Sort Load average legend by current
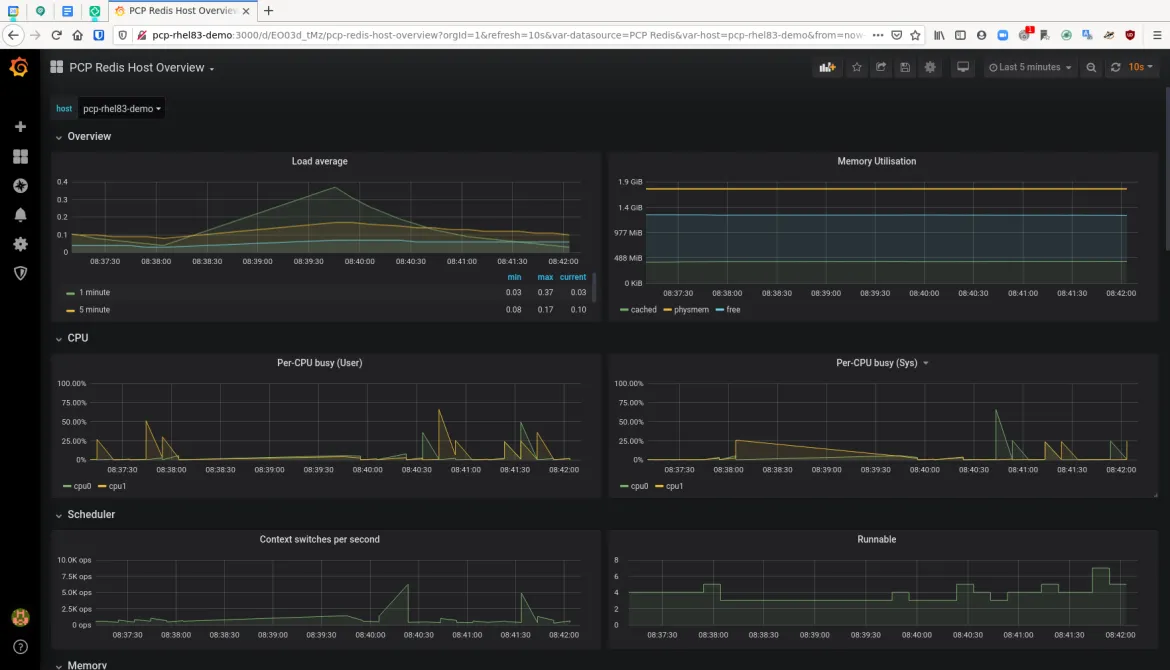The height and width of the screenshot is (670, 1170). pyautogui.click(x=573, y=277)
